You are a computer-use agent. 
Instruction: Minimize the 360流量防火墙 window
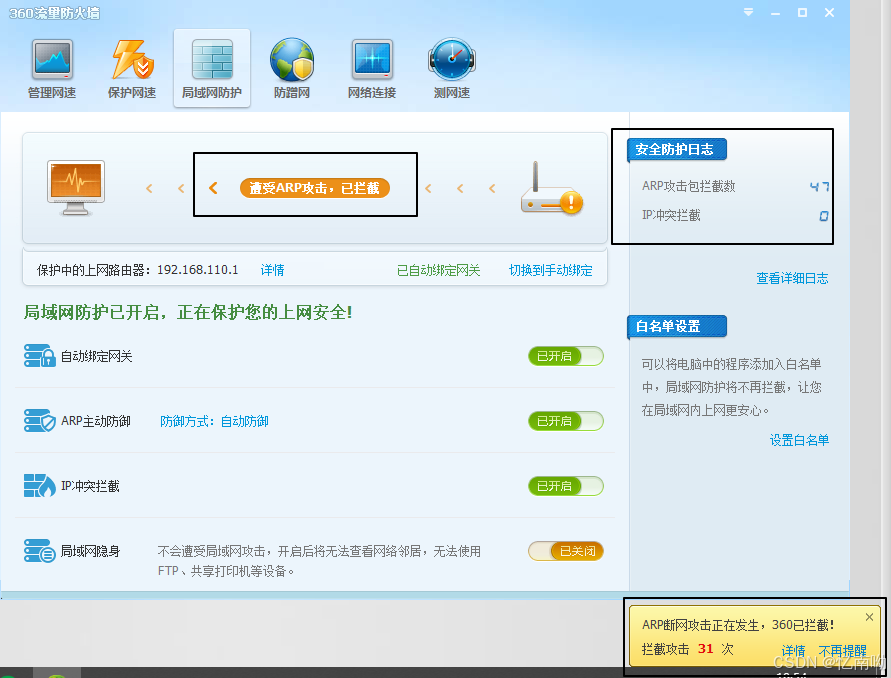(x=775, y=13)
